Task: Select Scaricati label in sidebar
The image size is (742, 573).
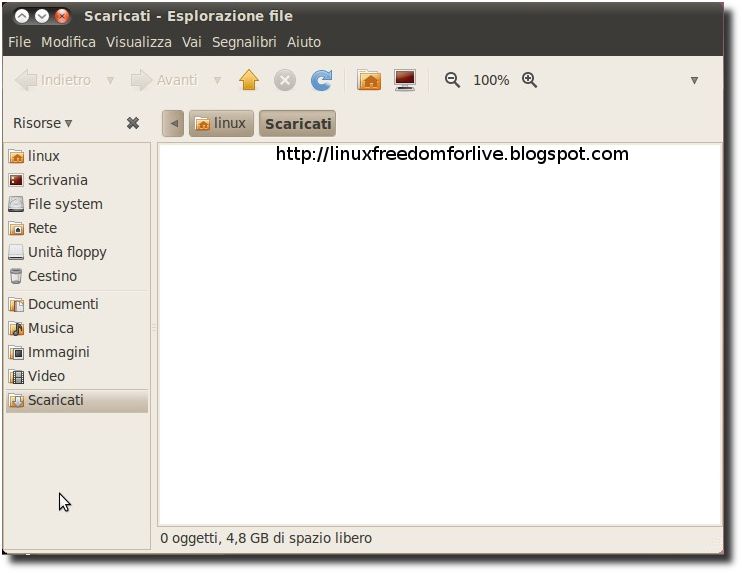Action: click(56, 400)
